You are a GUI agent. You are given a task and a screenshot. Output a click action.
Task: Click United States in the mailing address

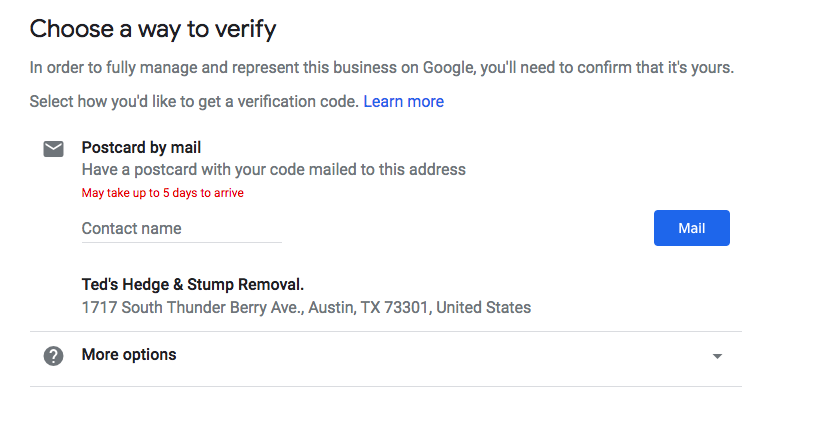click(x=484, y=308)
